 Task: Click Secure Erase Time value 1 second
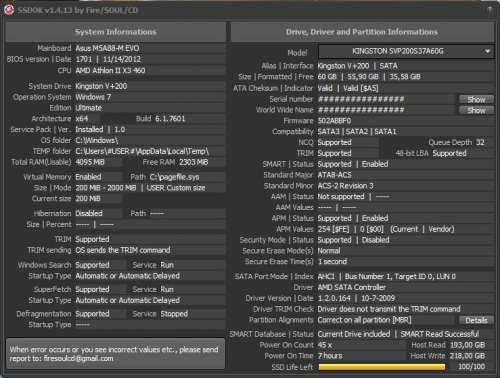point(332,262)
